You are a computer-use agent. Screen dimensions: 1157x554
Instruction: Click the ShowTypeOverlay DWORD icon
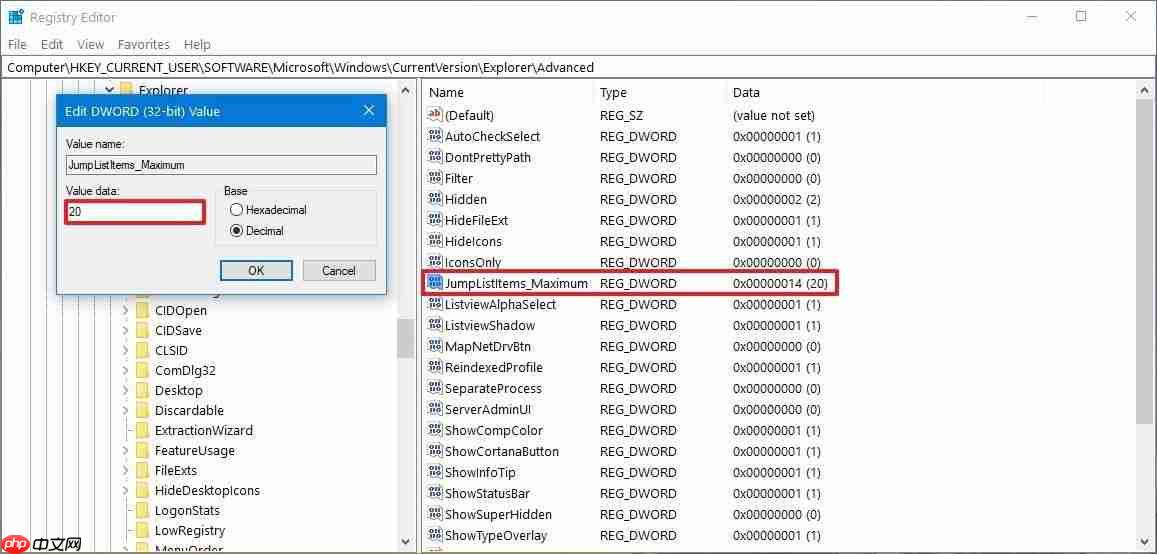point(435,536)
